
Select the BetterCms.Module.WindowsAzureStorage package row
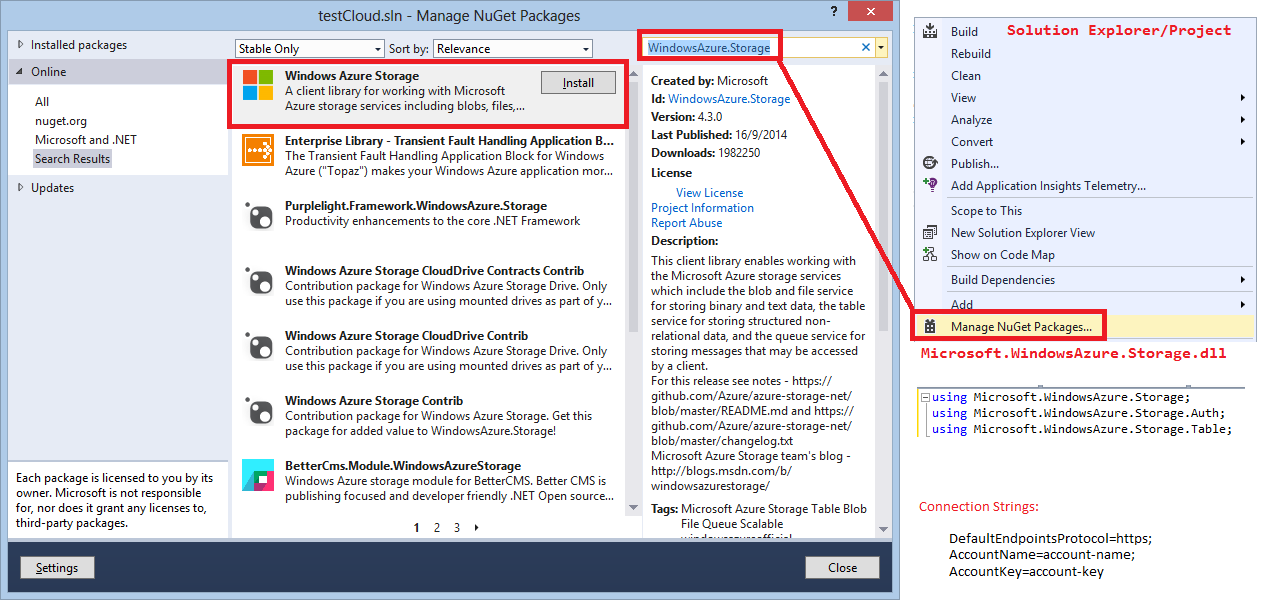(431, 481)
